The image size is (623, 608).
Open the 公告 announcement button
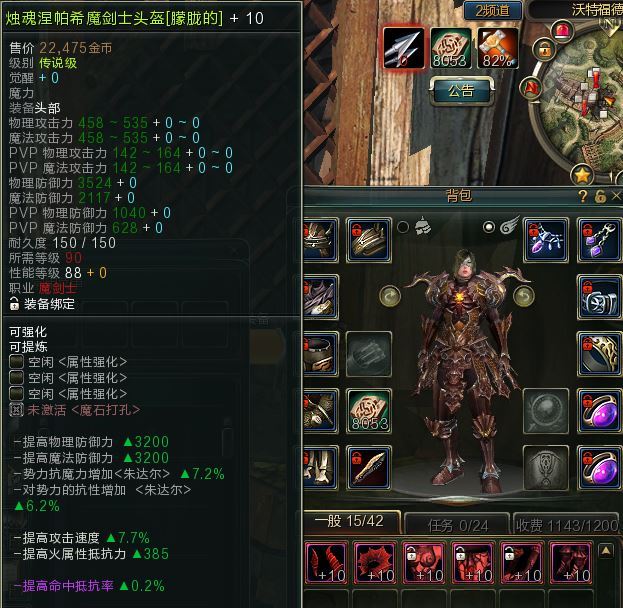pyautogui.click(x=462, y=91)
